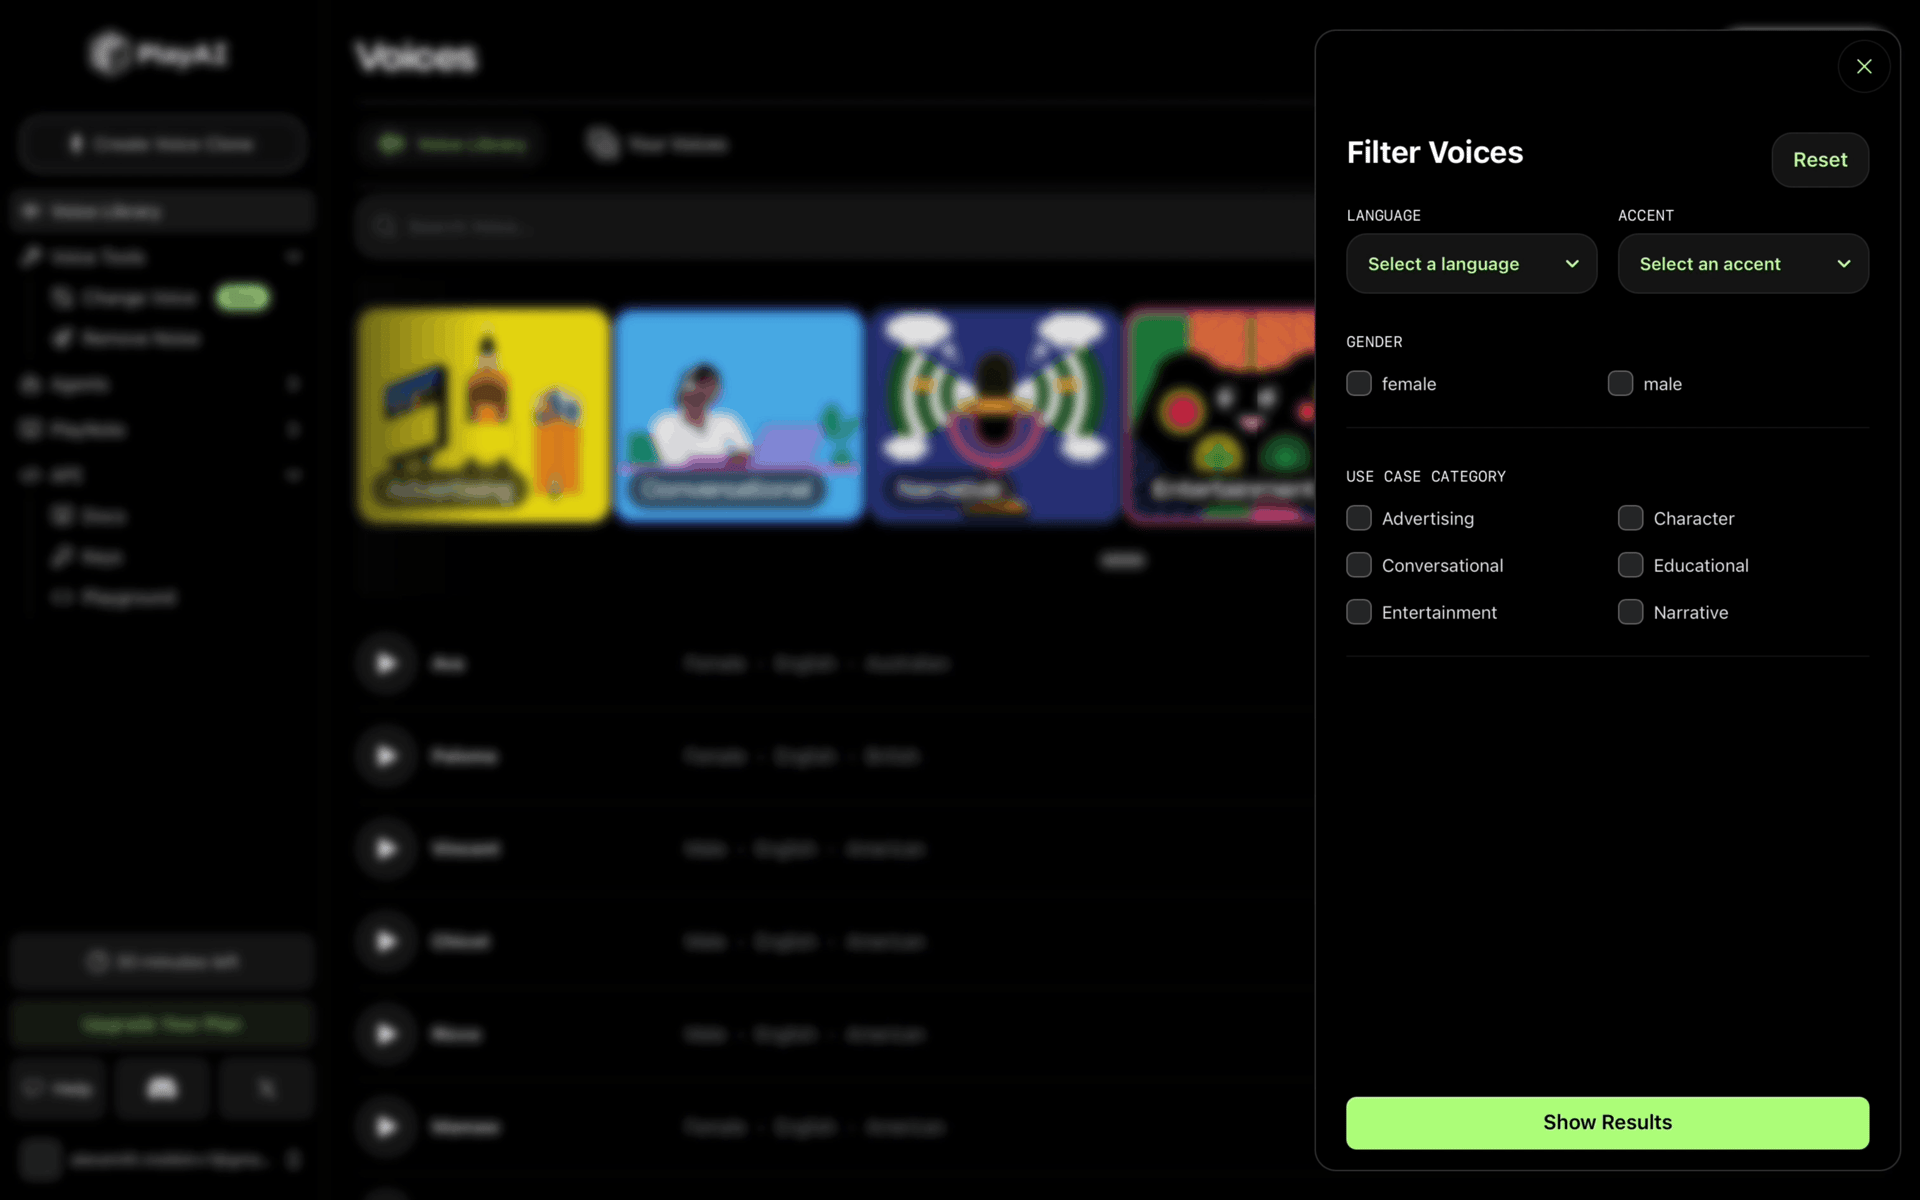Switch to the Voice Library tab
The width and height of the screenshot is (1920, 1200).
(451, 145)
